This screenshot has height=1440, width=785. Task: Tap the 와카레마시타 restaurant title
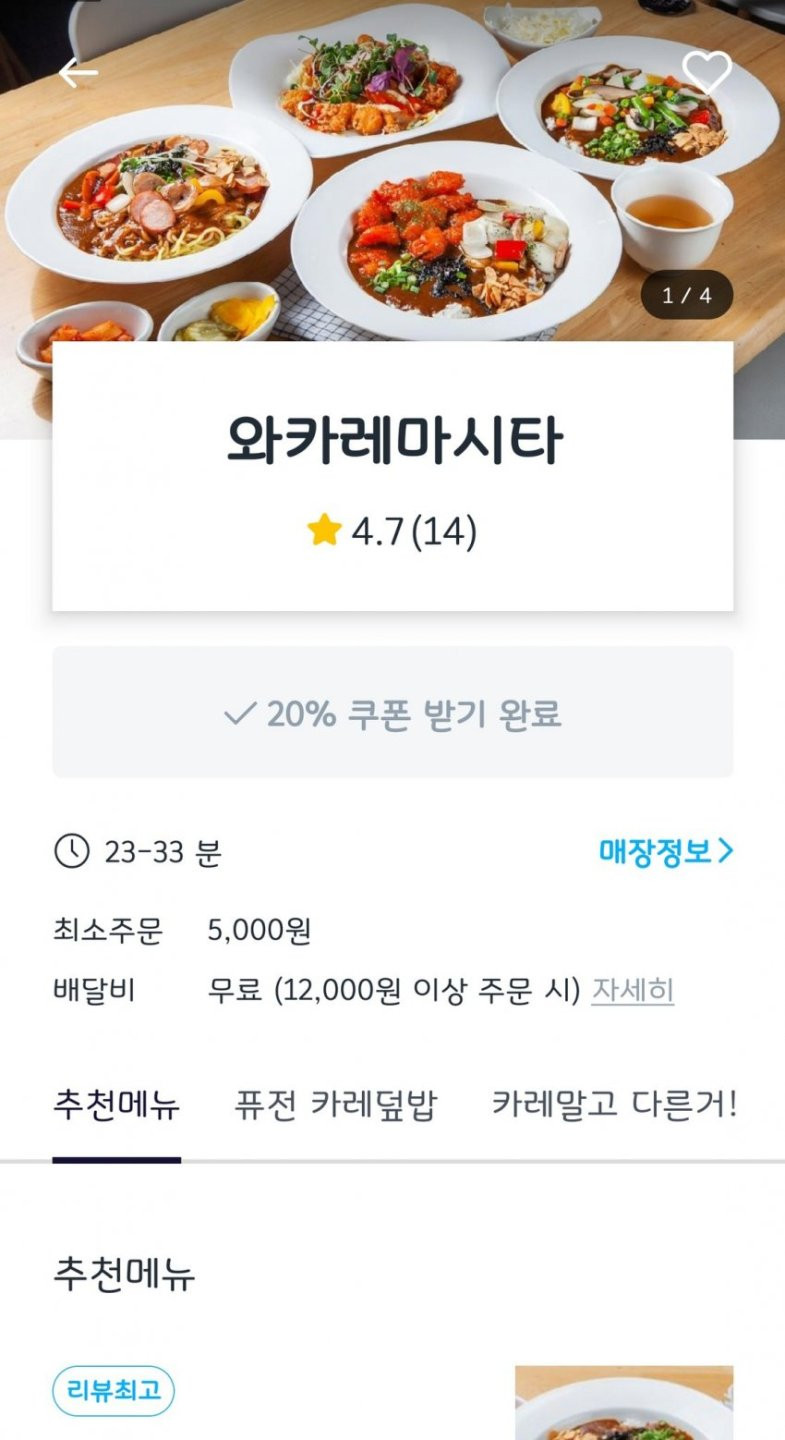click(393, 441)
